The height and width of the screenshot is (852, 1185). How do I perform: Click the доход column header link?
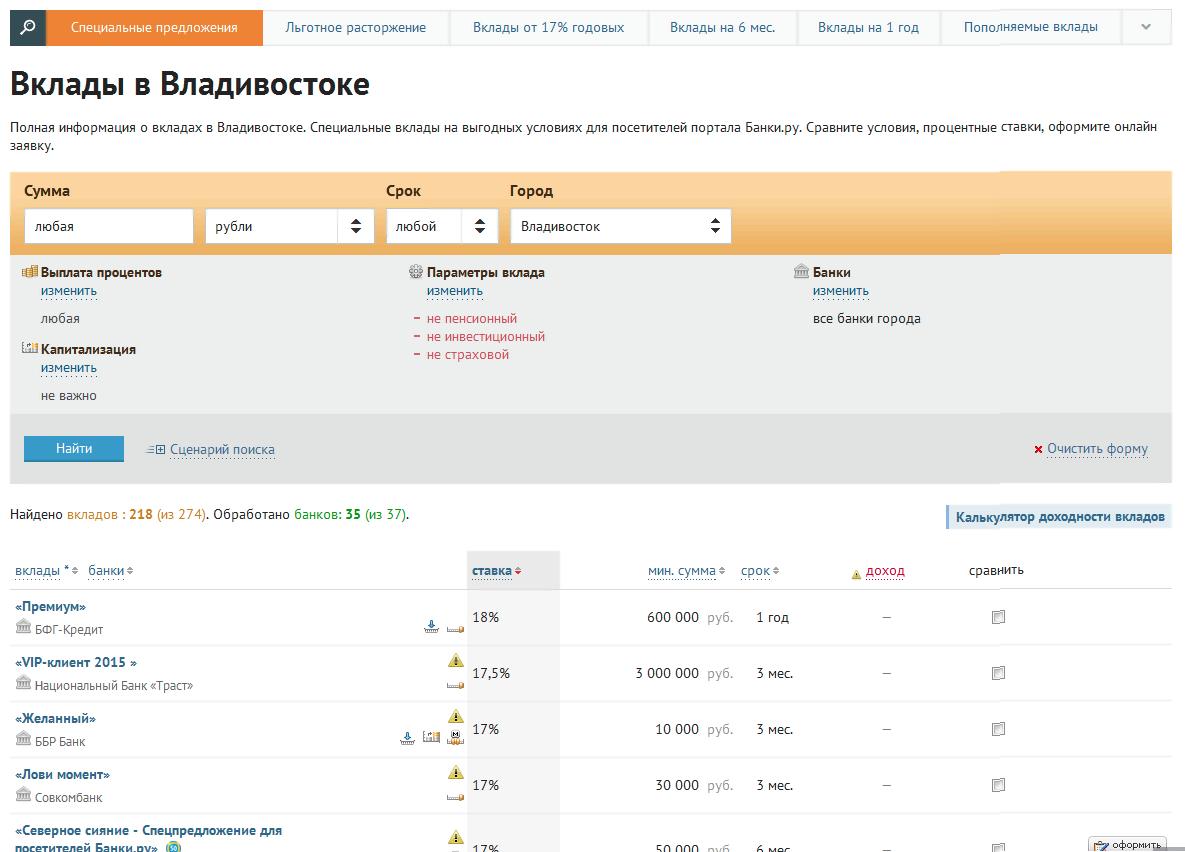click(885, 571)
